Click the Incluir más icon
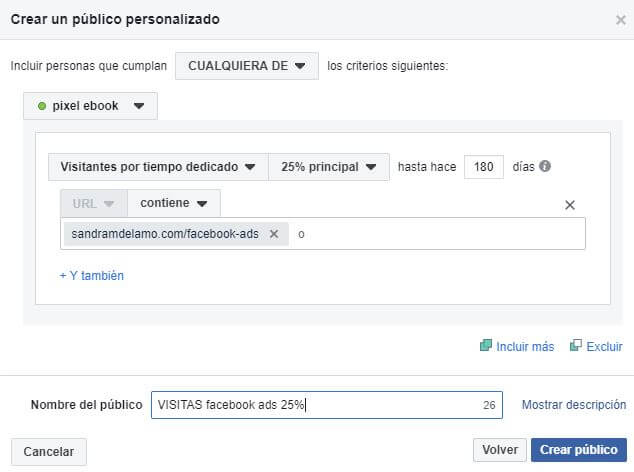Viewport: 634px width, 472px height. tap(486, 346)
